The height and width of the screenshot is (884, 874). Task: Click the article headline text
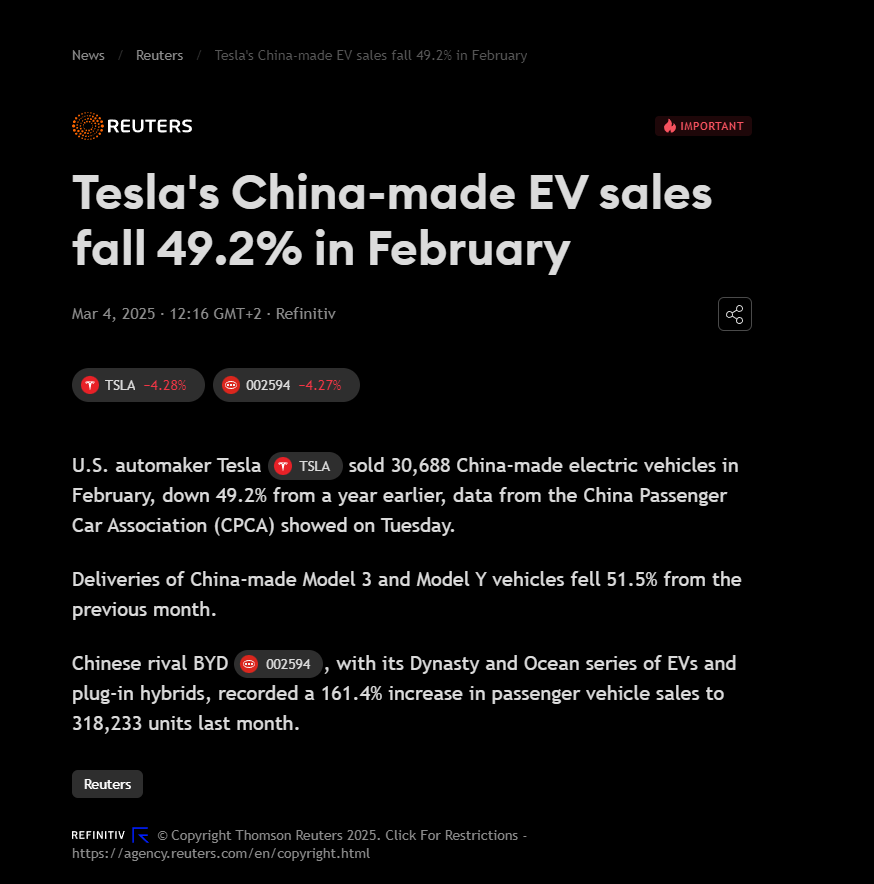(392, 220)
